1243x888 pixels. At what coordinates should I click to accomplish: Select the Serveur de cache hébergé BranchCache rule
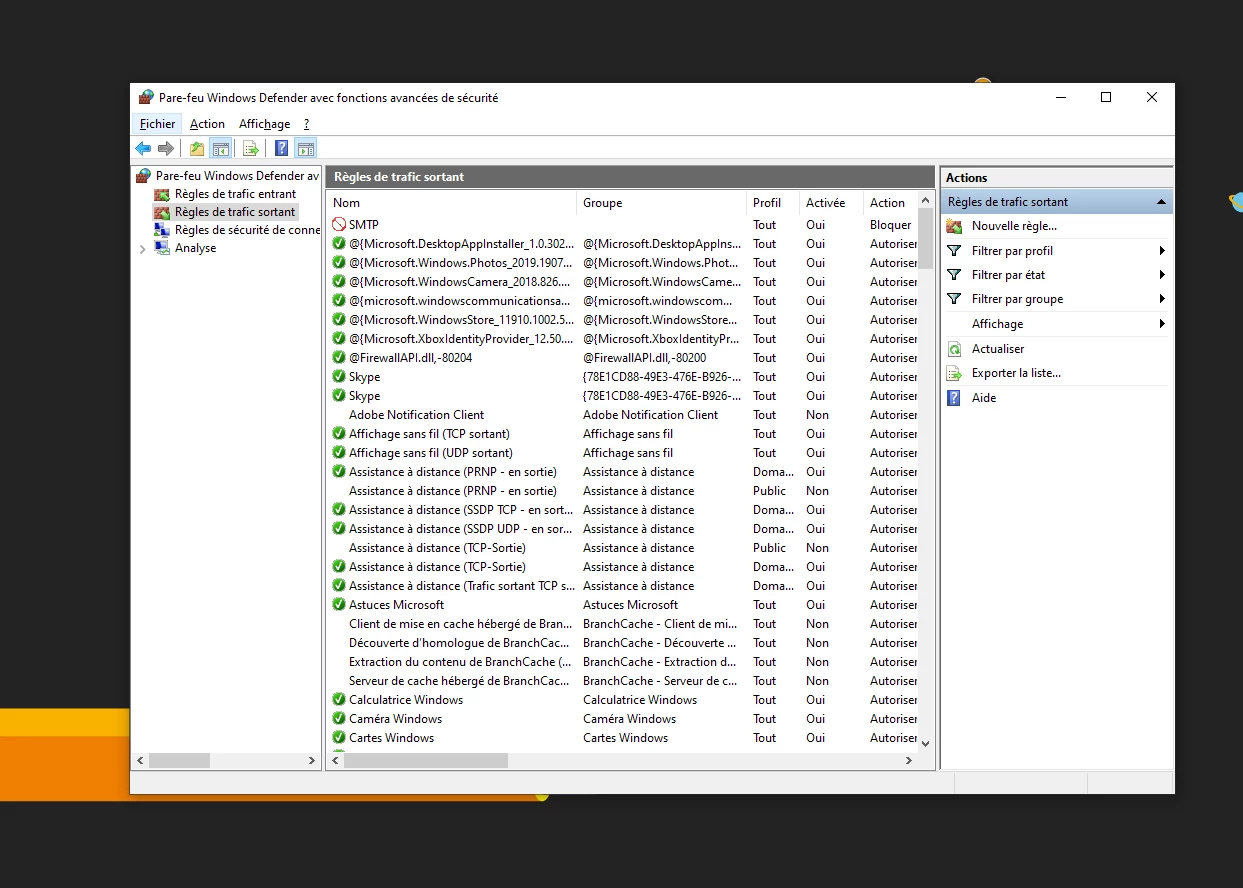[x=460, y=681]
